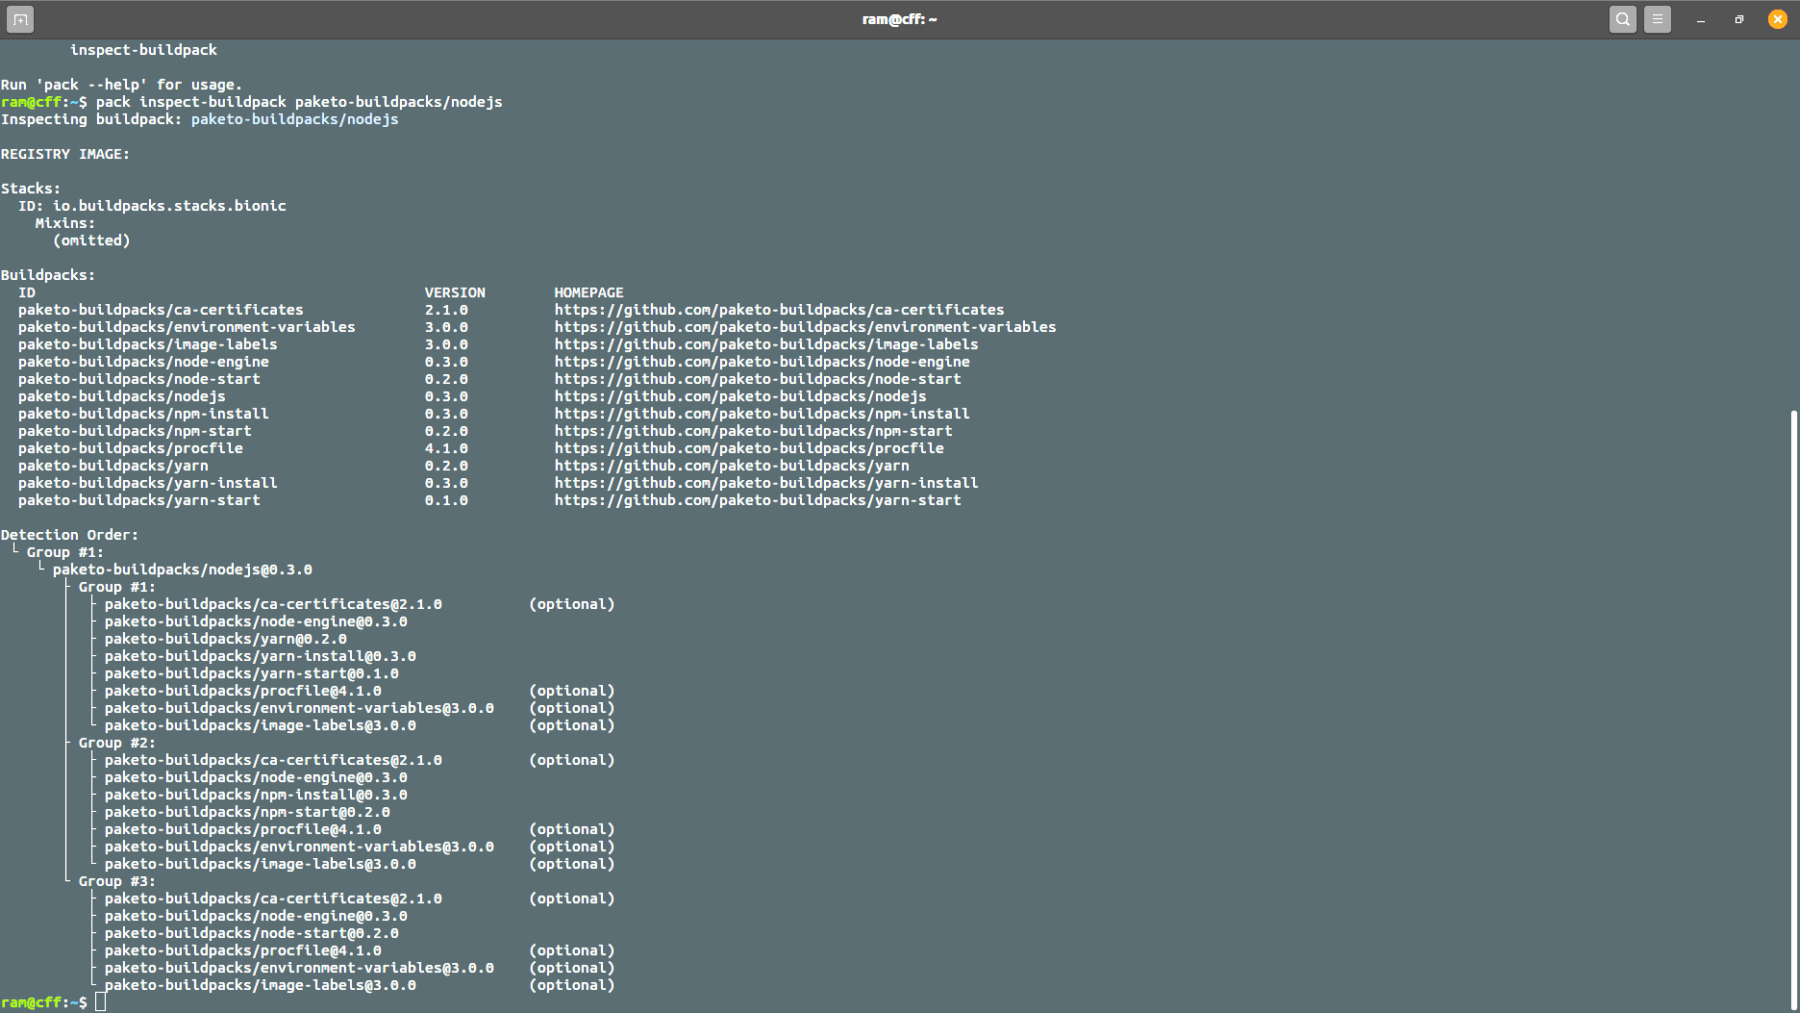Open the yarn-install GitHub homepage link
Image resolution: width=1800 pixels, height=1013 pixels.
(x=766, y=483)
